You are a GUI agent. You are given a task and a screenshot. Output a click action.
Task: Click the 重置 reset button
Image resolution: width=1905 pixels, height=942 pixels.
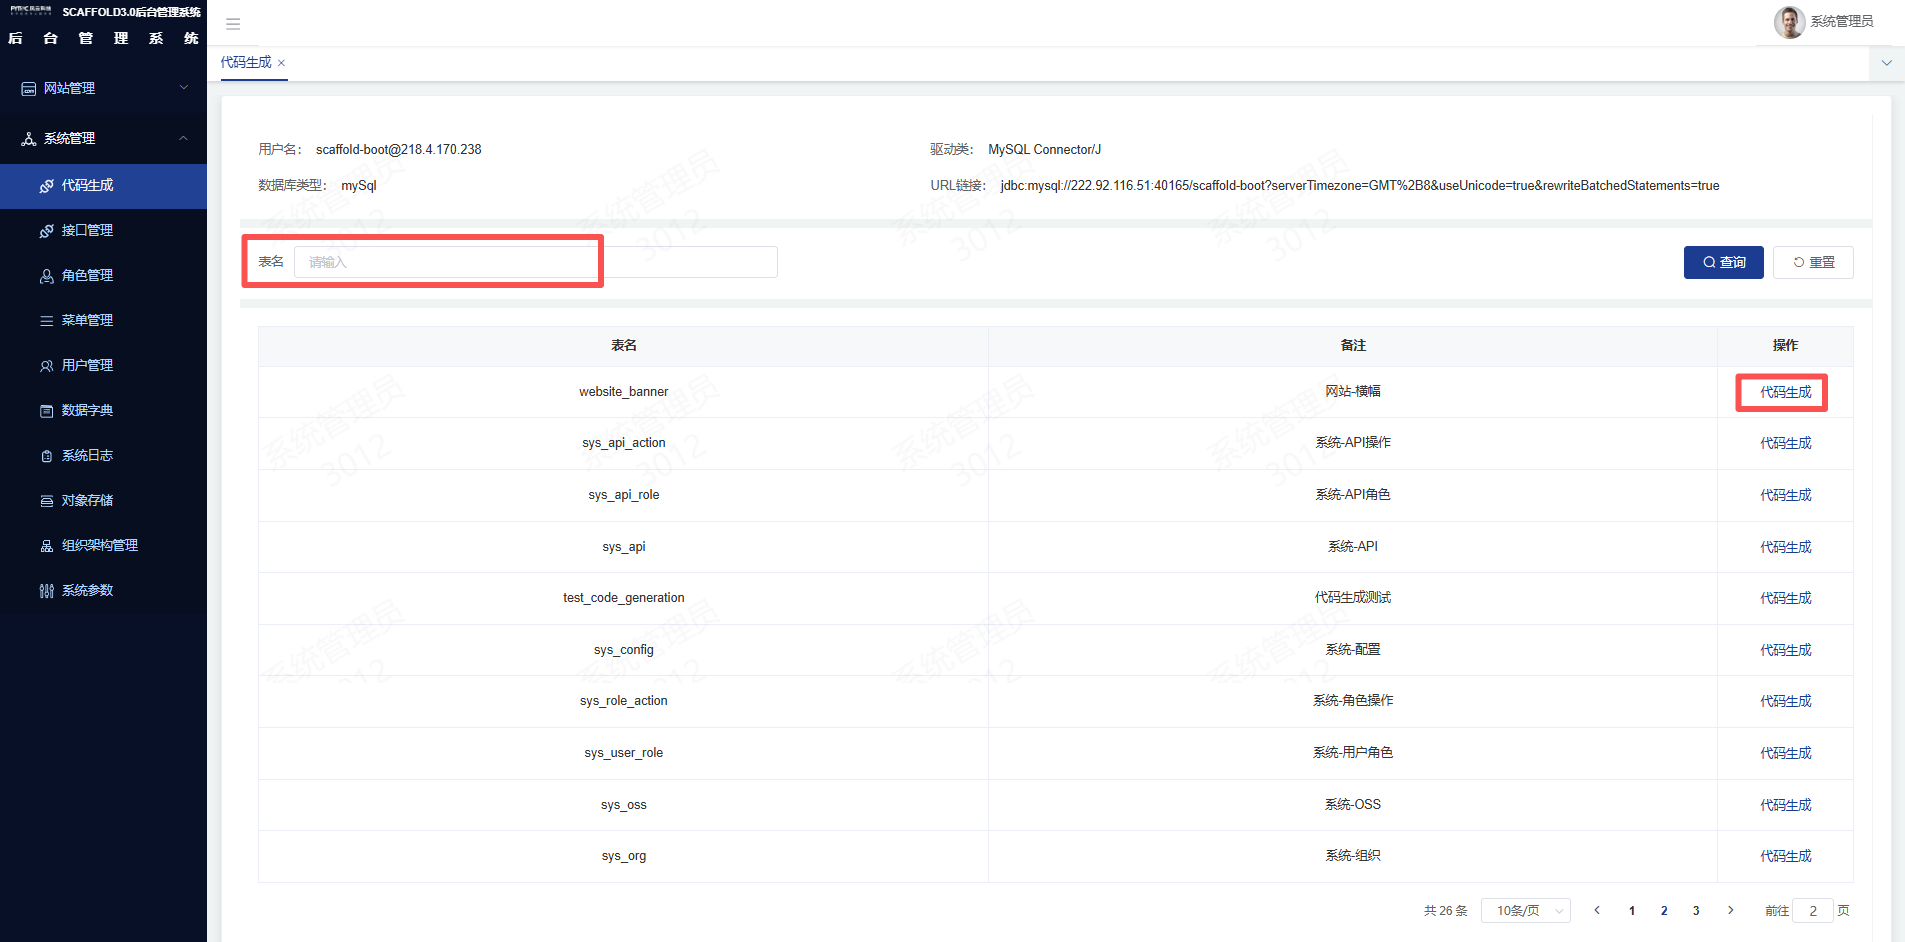point(1813,262)
